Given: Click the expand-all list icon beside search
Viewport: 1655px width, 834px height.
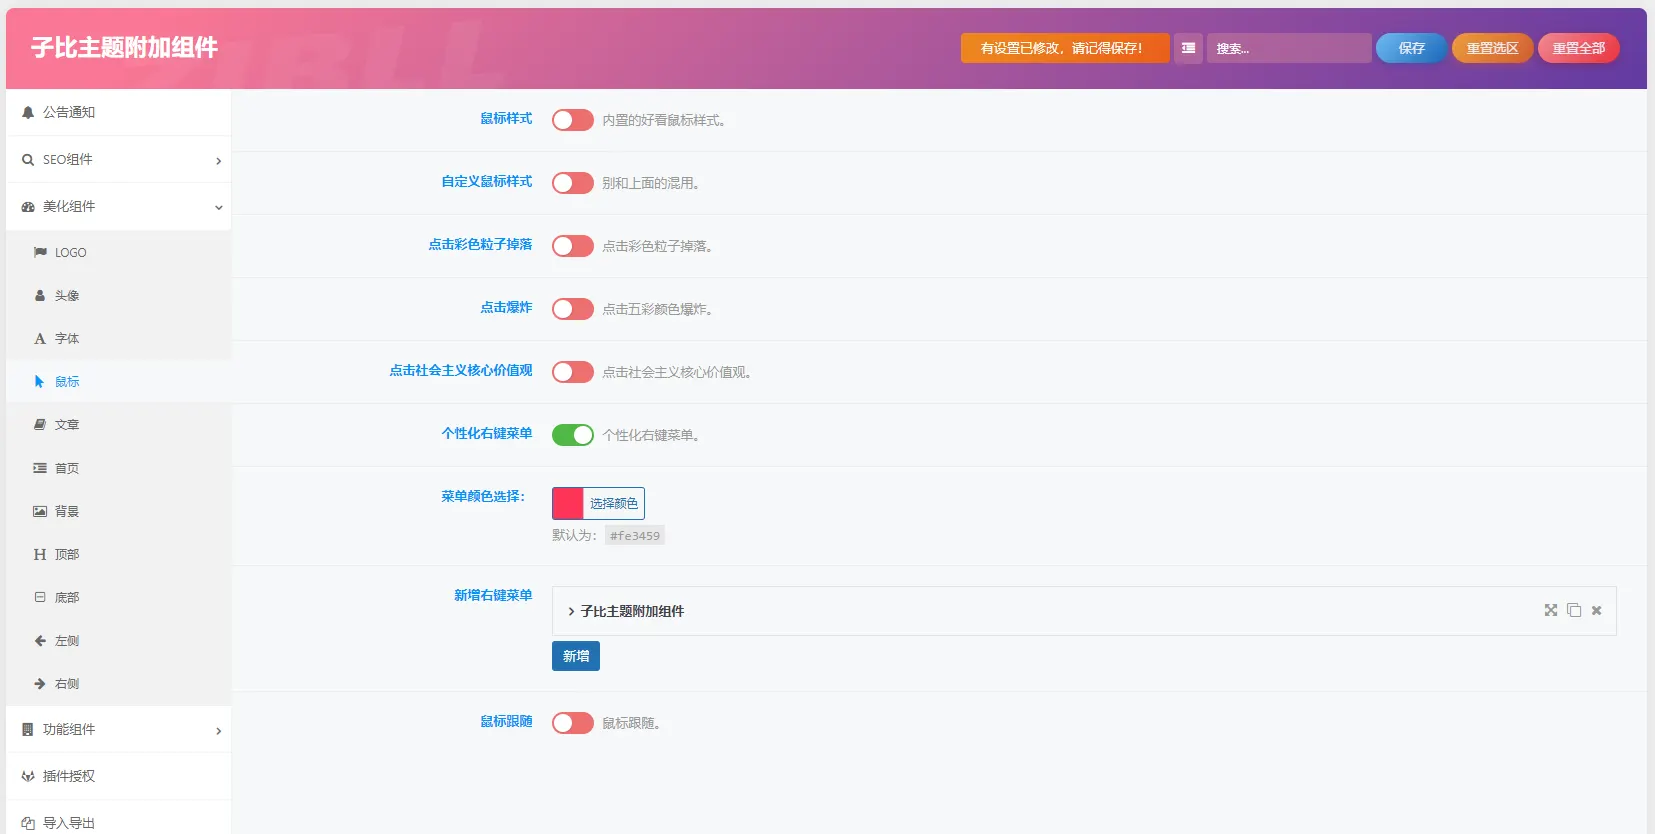Looking at the screenshot, I should point(1188,48).
